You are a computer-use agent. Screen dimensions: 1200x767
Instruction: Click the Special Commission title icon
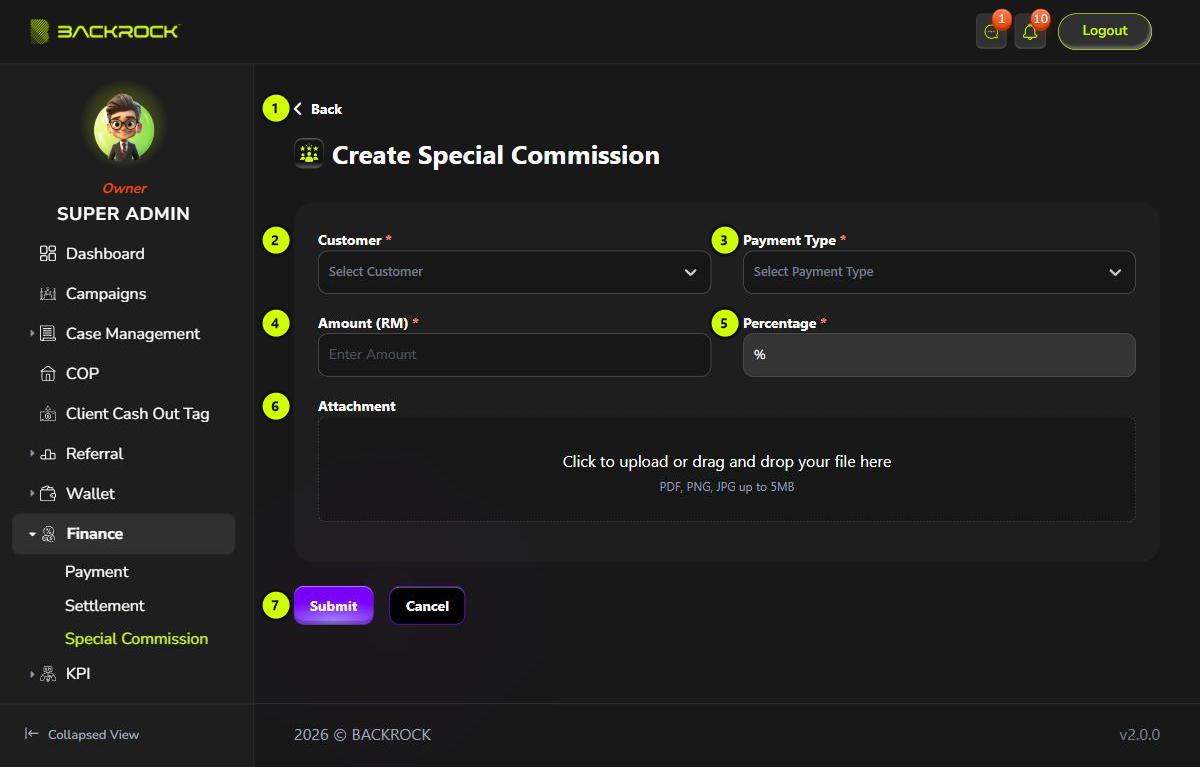pyautogui.click(x=309, y=154)
